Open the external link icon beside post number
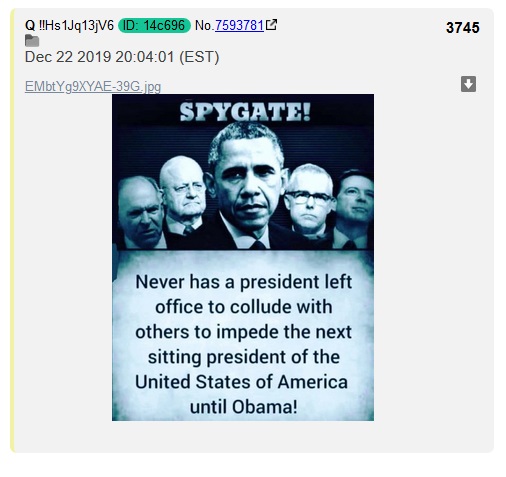Viewport: 506px width, 477px height. tap(271, 25)
